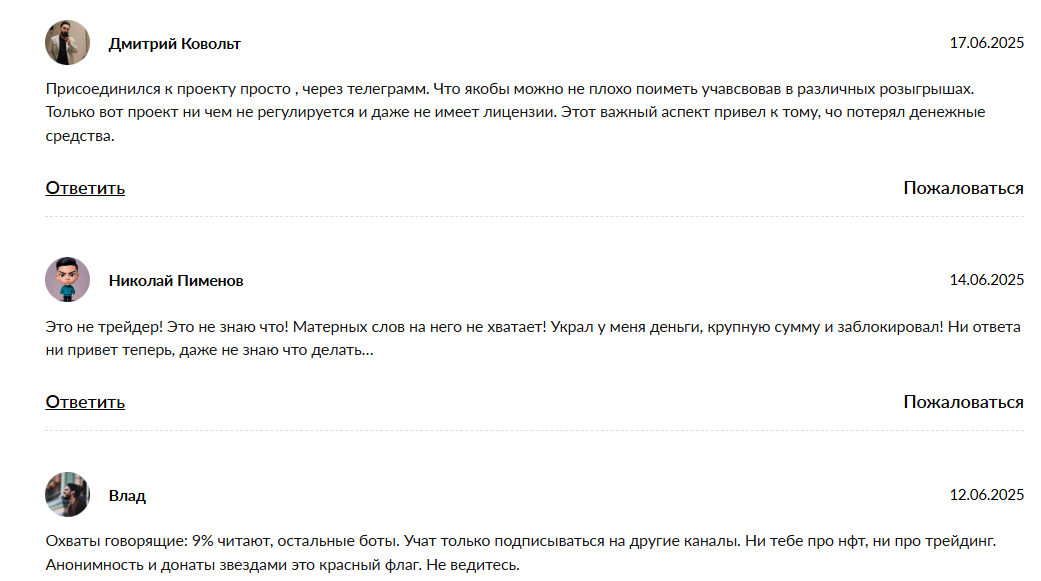Open Влад's round profile picture
This screenshot has height=581, width=1041.
(x=67, y=495)
